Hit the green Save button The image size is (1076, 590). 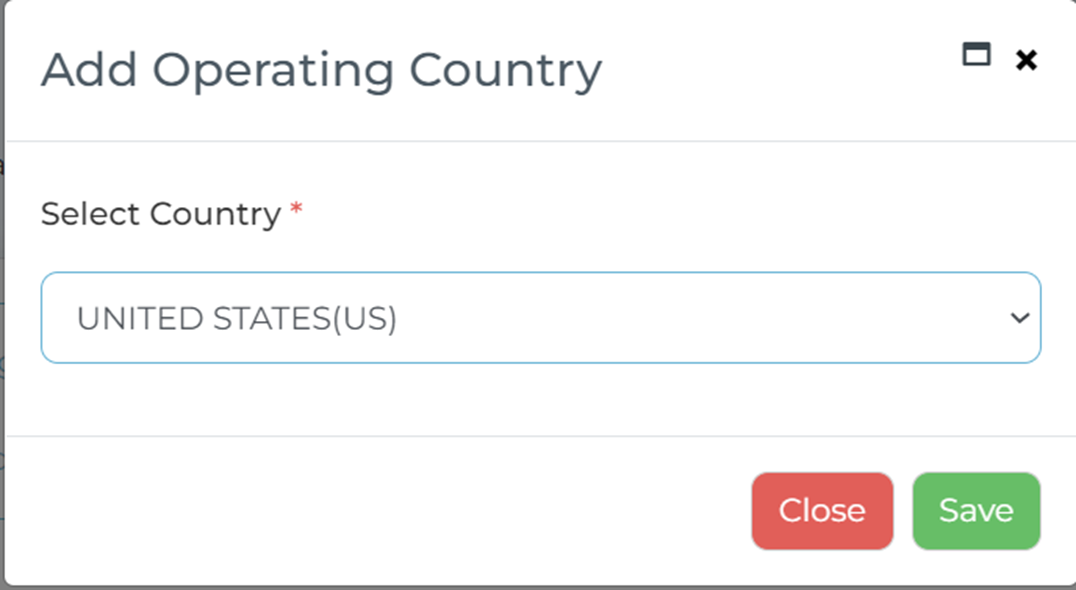click(976, 510)
